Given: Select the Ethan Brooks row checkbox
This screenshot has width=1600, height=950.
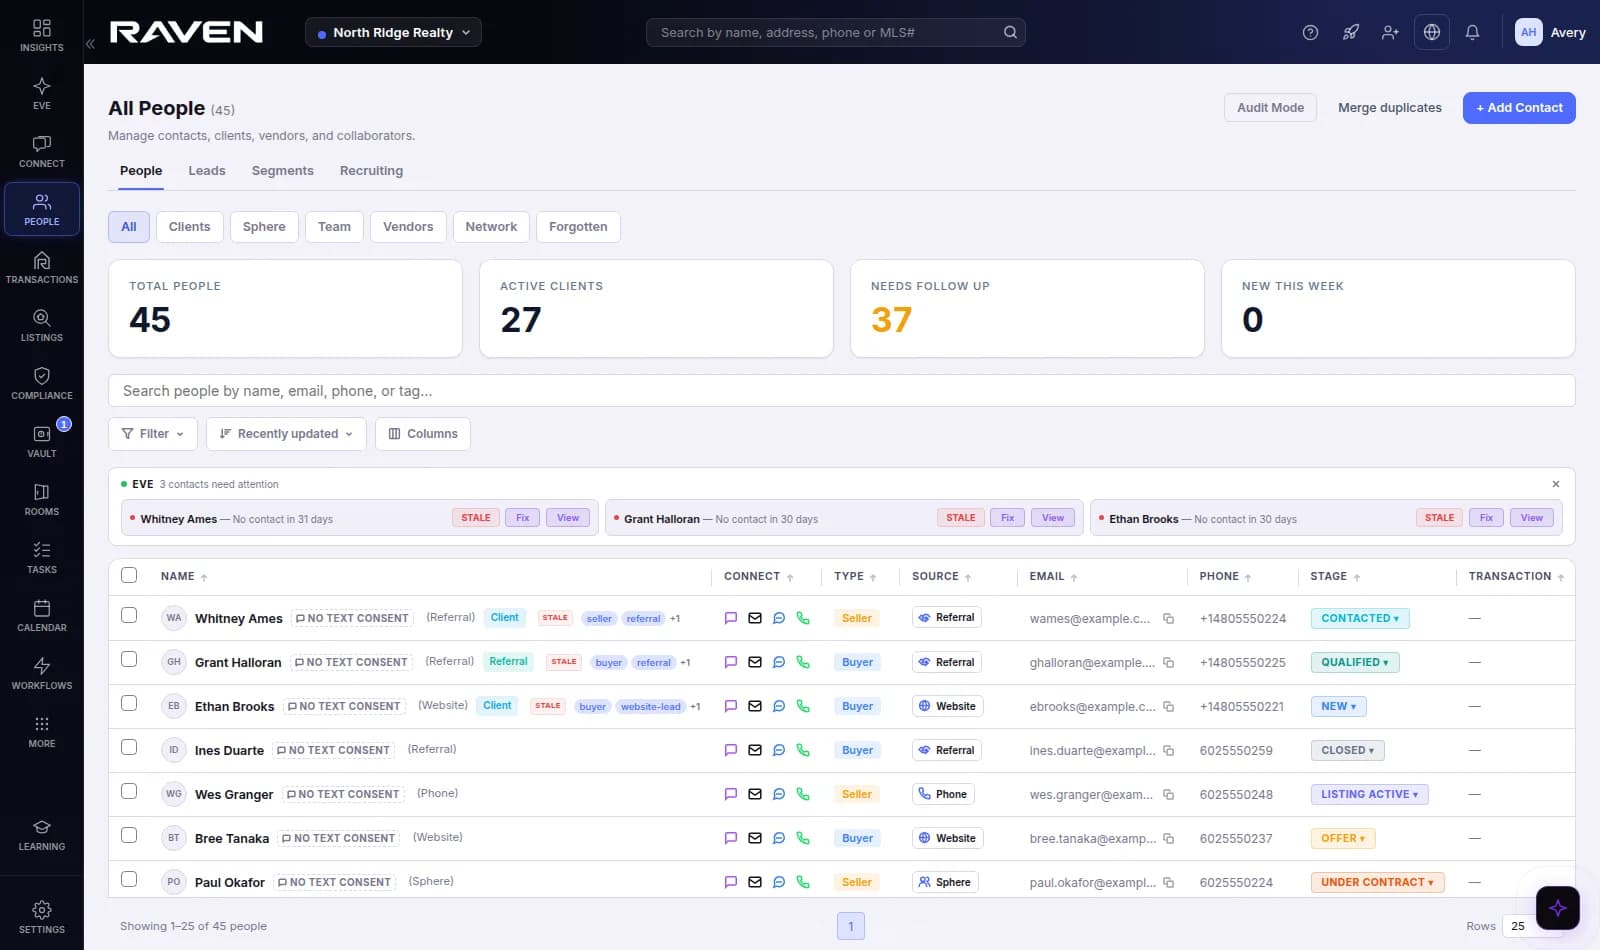Looking at the screenshot, I should coord(129,703).
